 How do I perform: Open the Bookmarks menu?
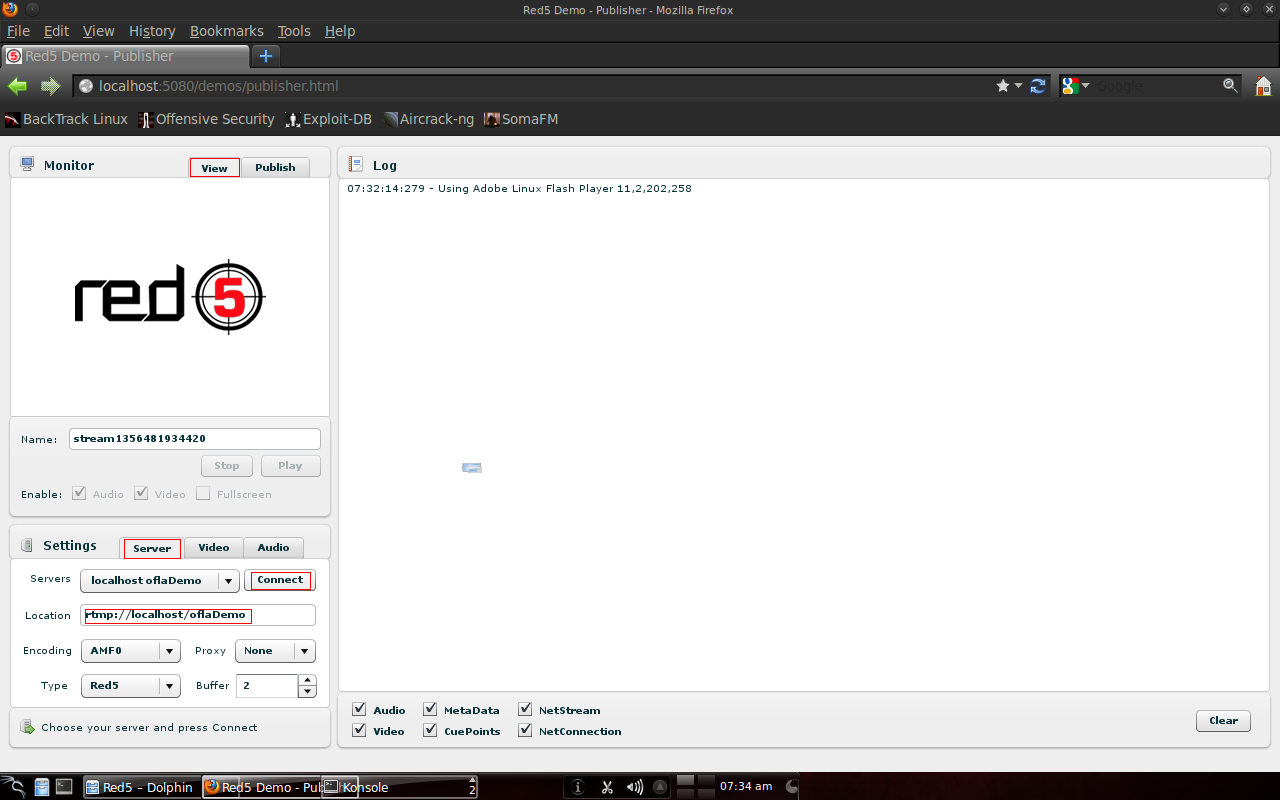[226, 31]
